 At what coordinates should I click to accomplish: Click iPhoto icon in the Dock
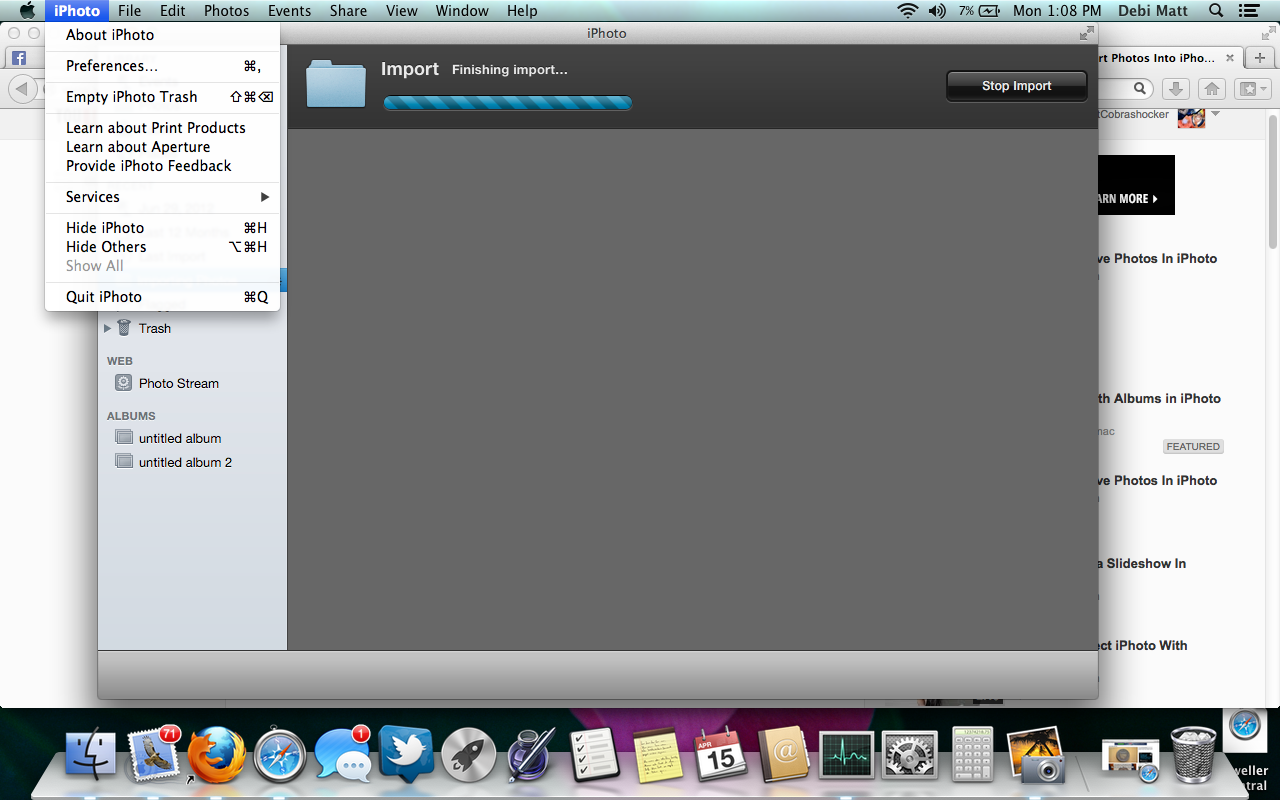1035,754
